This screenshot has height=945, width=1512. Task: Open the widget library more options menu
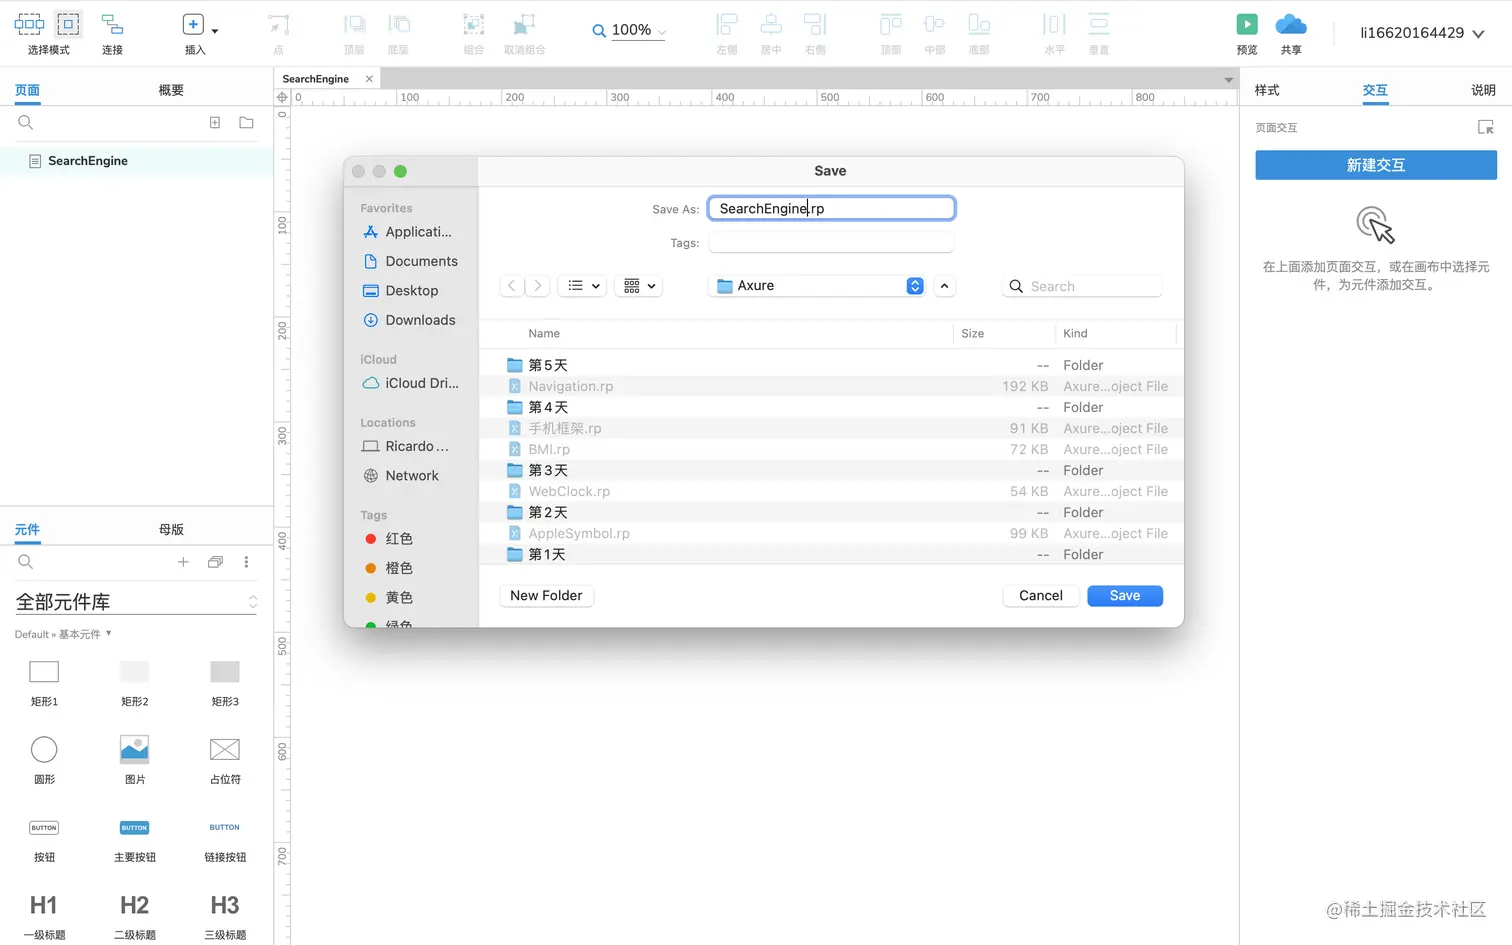point(246,562)
